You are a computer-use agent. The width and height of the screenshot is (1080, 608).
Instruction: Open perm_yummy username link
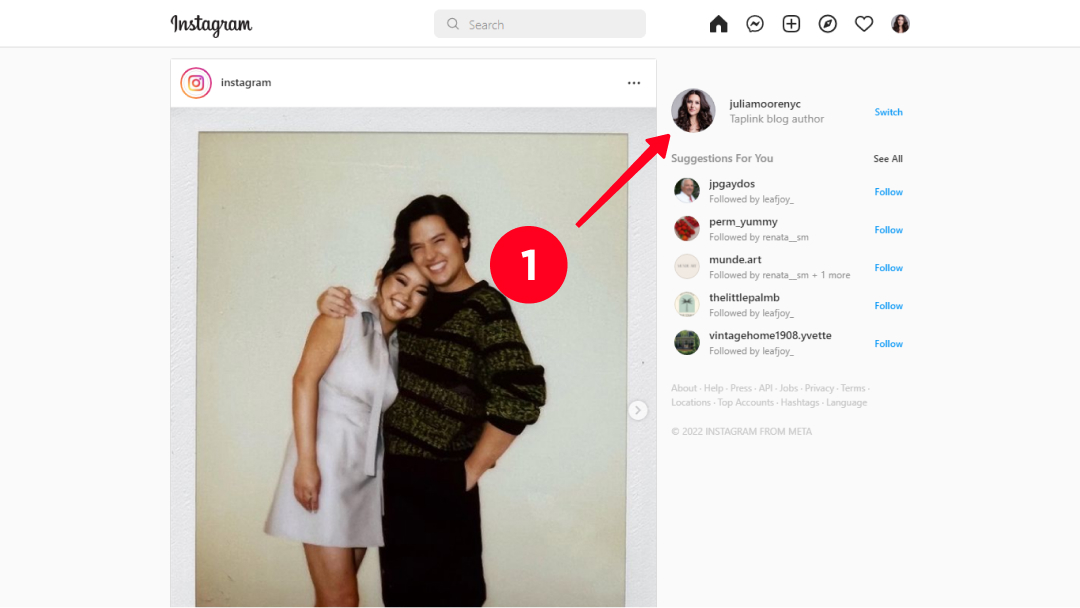743,222
